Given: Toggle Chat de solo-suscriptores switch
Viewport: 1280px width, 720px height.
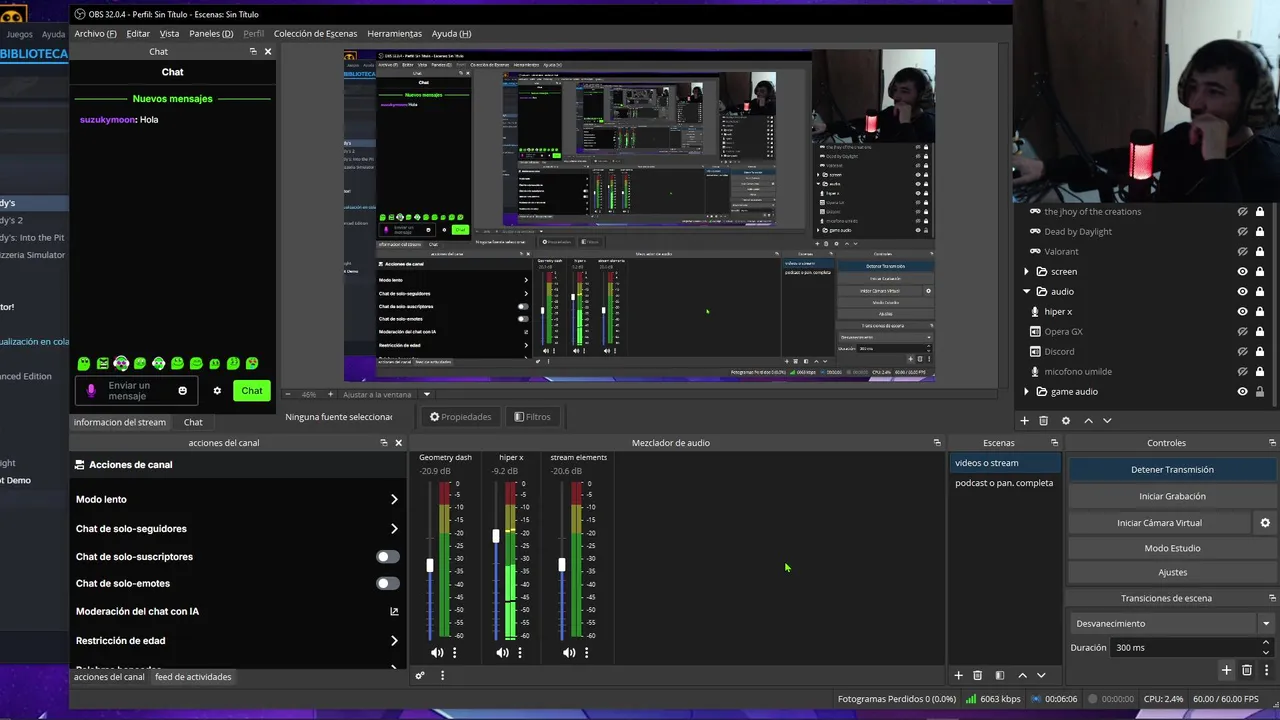Looking at the screenshot, I should (387, 557).
